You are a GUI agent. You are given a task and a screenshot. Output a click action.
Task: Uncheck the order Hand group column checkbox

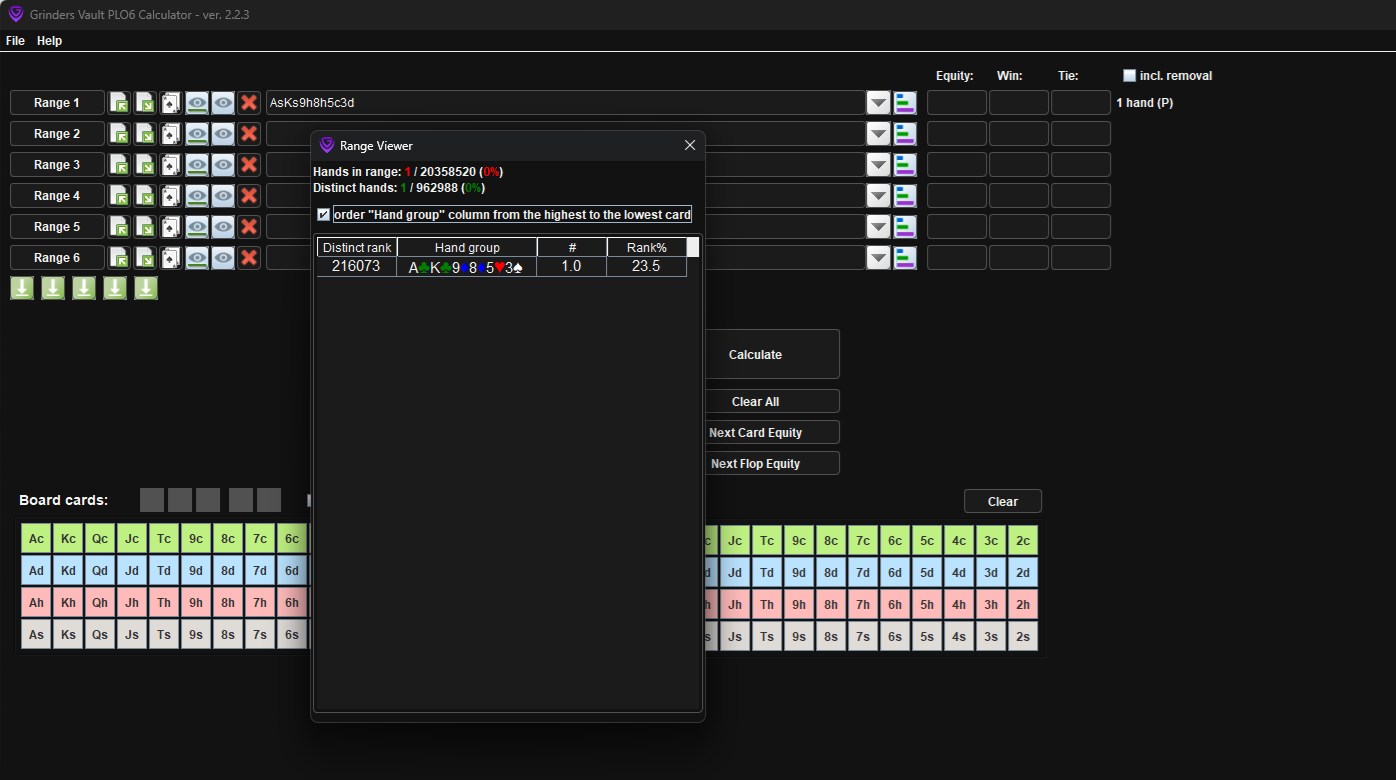323,214
